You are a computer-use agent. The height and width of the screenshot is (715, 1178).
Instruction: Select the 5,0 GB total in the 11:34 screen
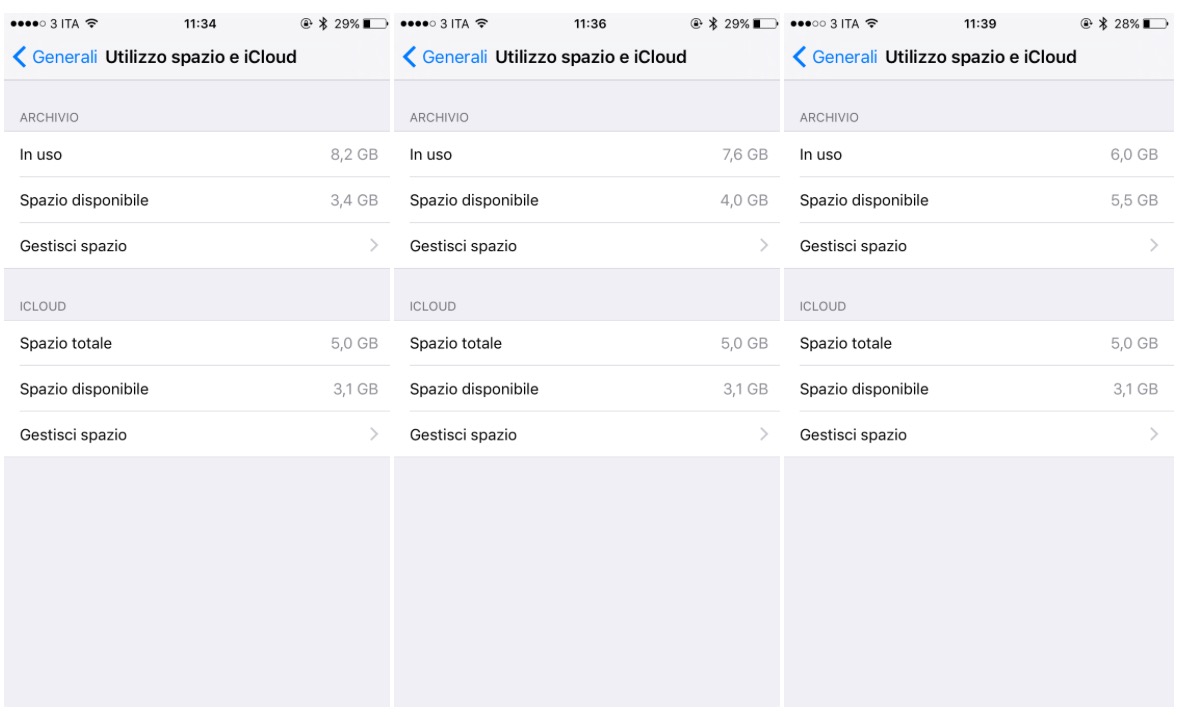point(354,343)
